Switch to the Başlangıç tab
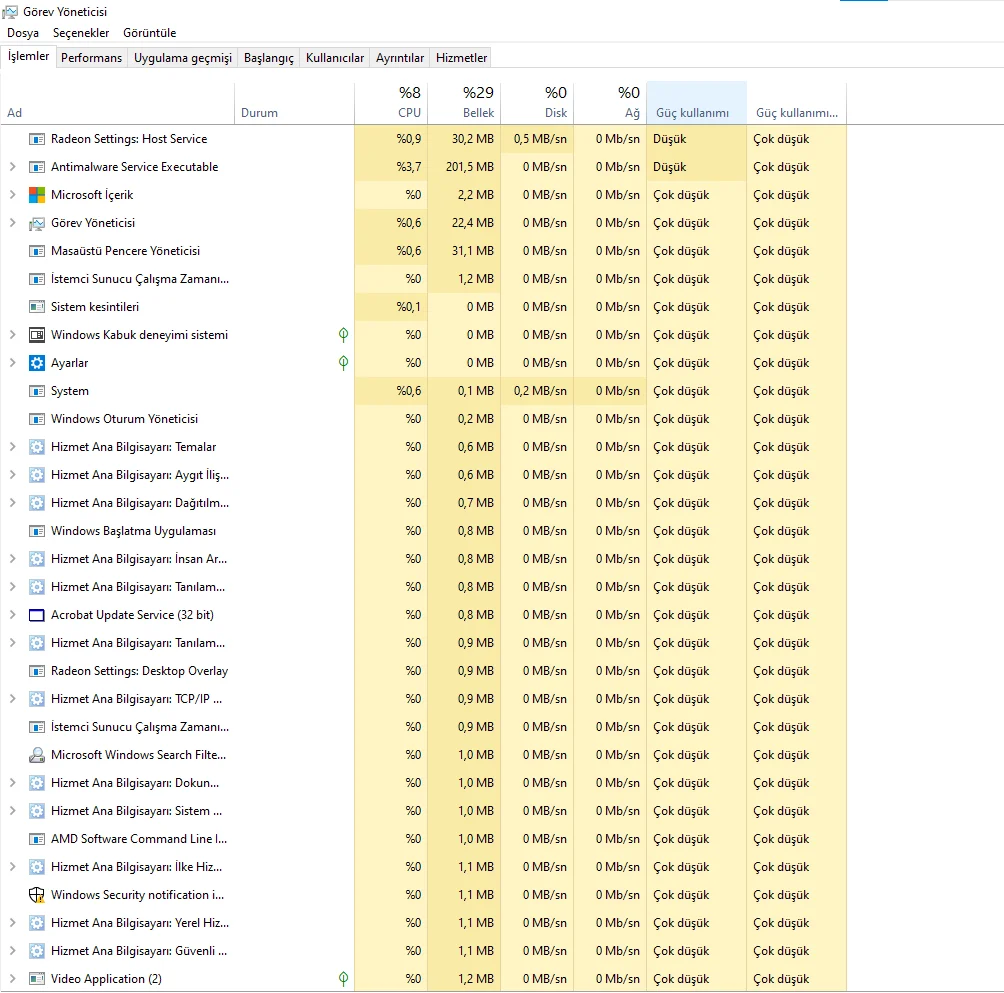Viewport: 1004px width, 993px height. (x=268, y=58)
